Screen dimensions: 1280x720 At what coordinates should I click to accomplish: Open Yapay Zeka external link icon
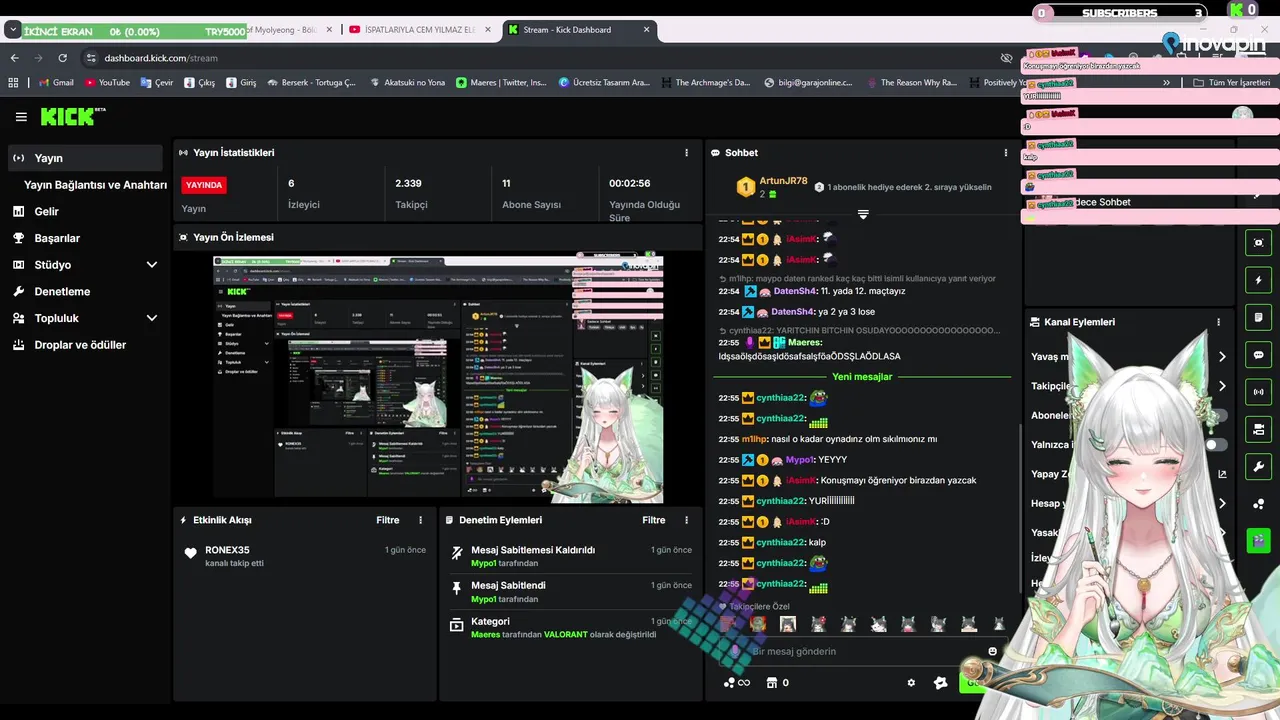(x=1222, y=474)
